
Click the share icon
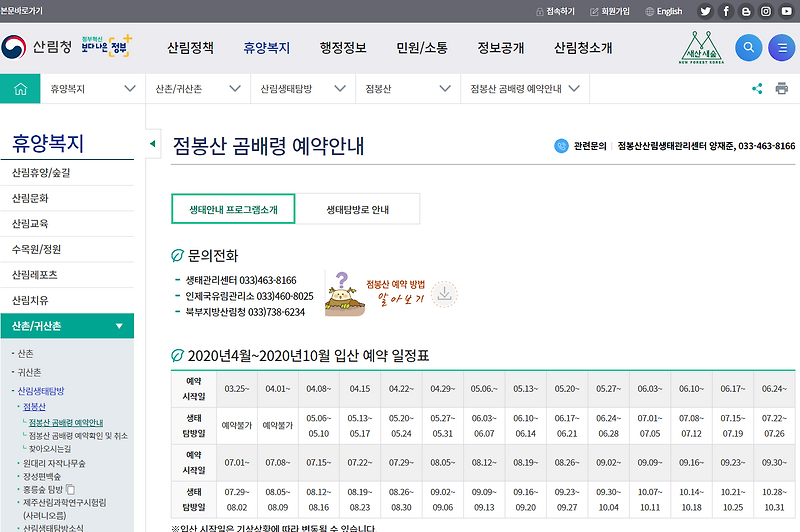[x=757, y=88]
